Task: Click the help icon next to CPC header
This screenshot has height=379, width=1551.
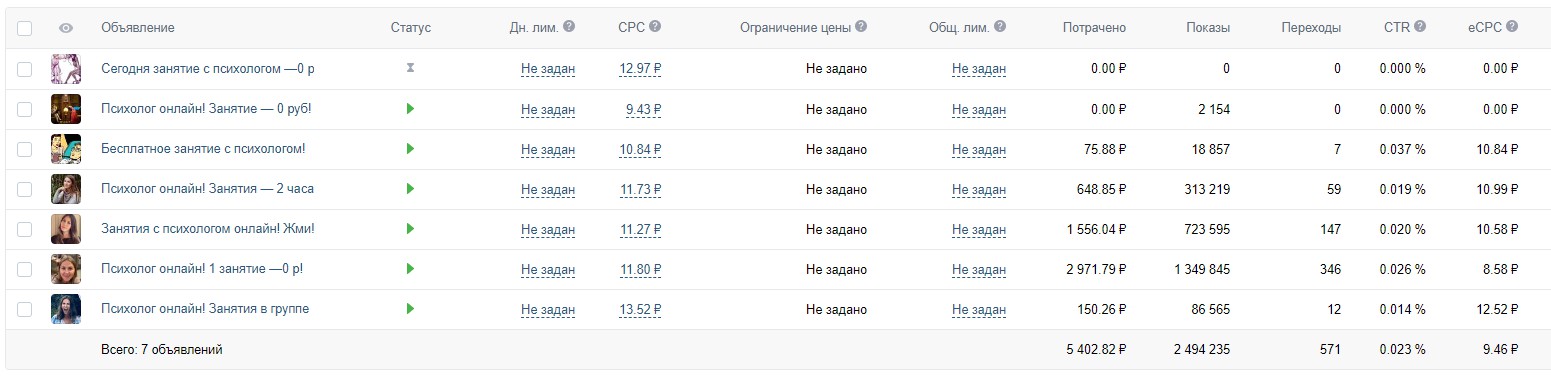Action: pyautogui.click(x=655, y=27)
